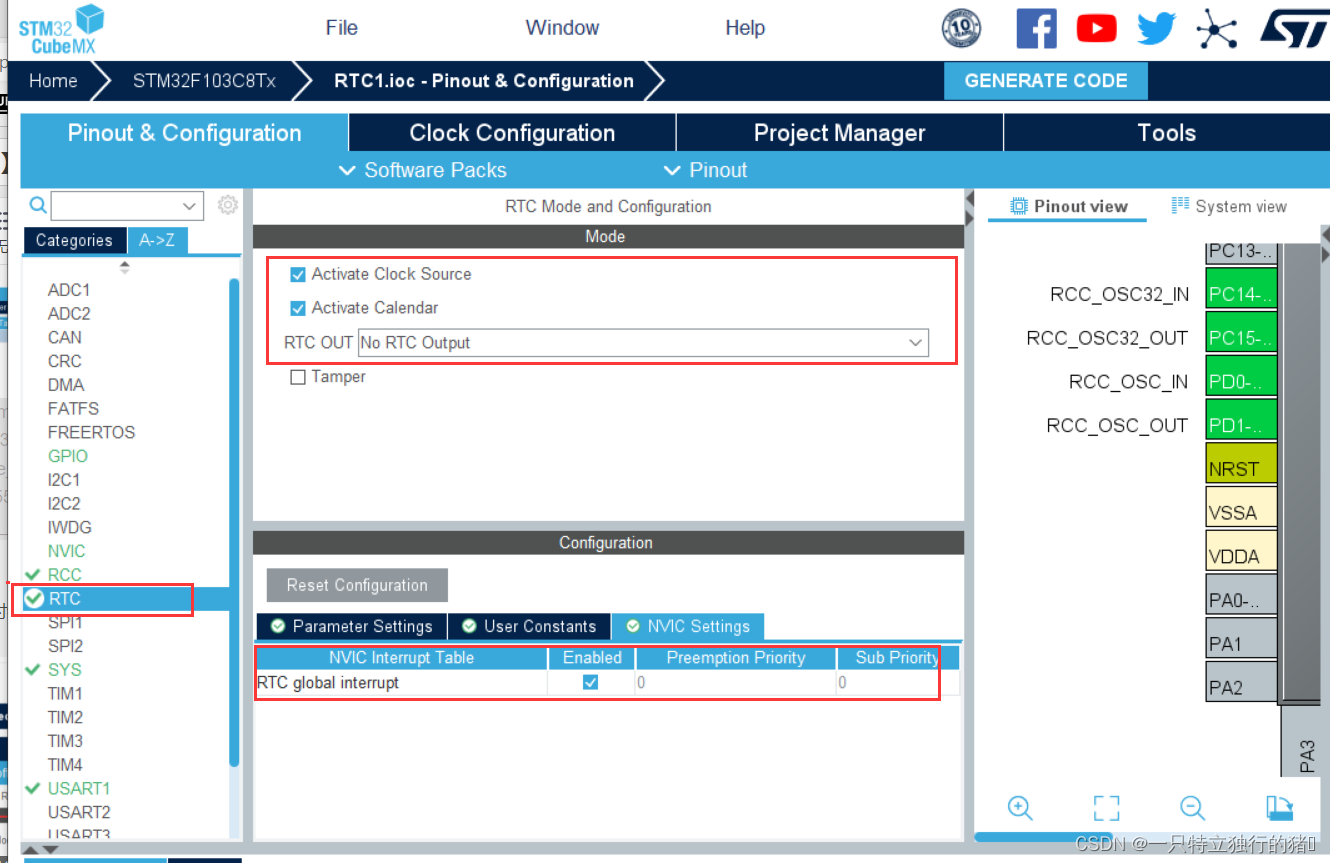
Task: Select SYS in the peripheral list
Action: click(x=65, y=670)
